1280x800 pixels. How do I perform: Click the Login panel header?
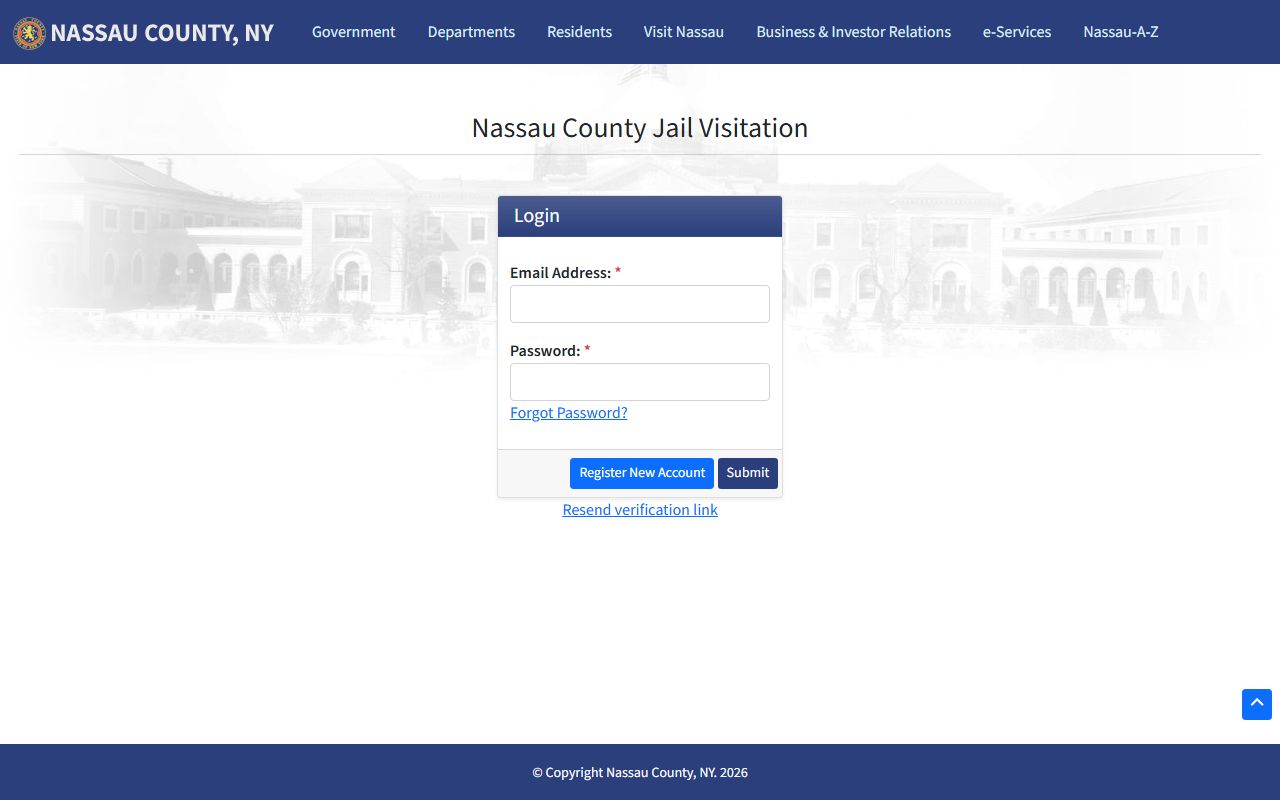coord(640,216)
